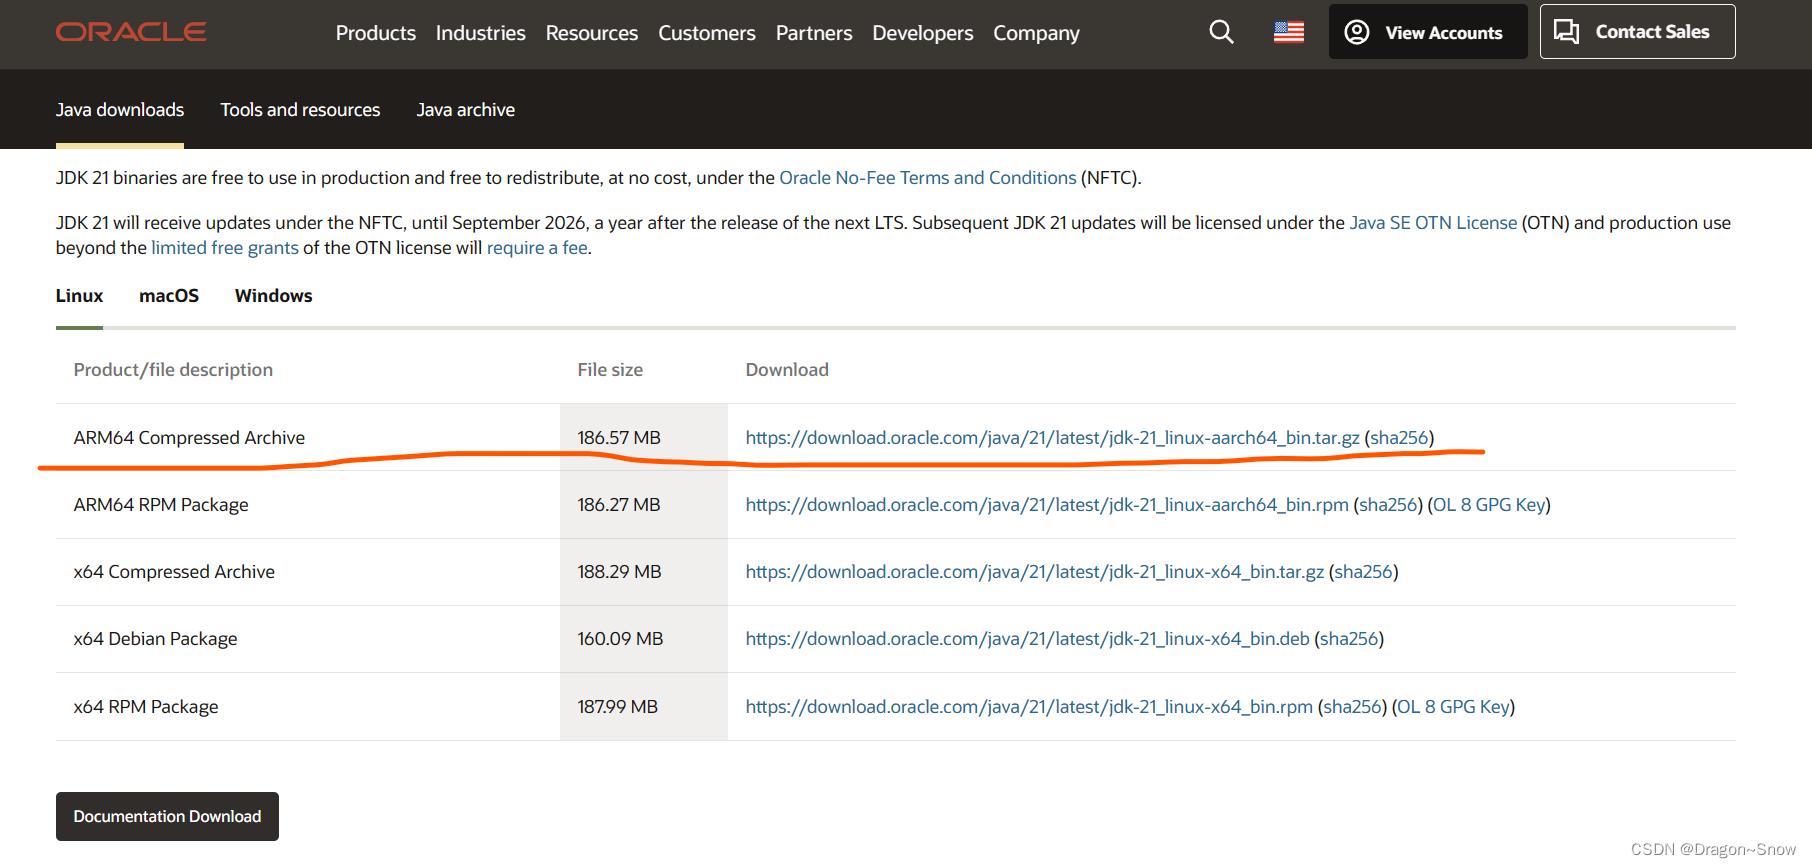Open the Developers menu
1812x868 pixels.
point(923,33)
